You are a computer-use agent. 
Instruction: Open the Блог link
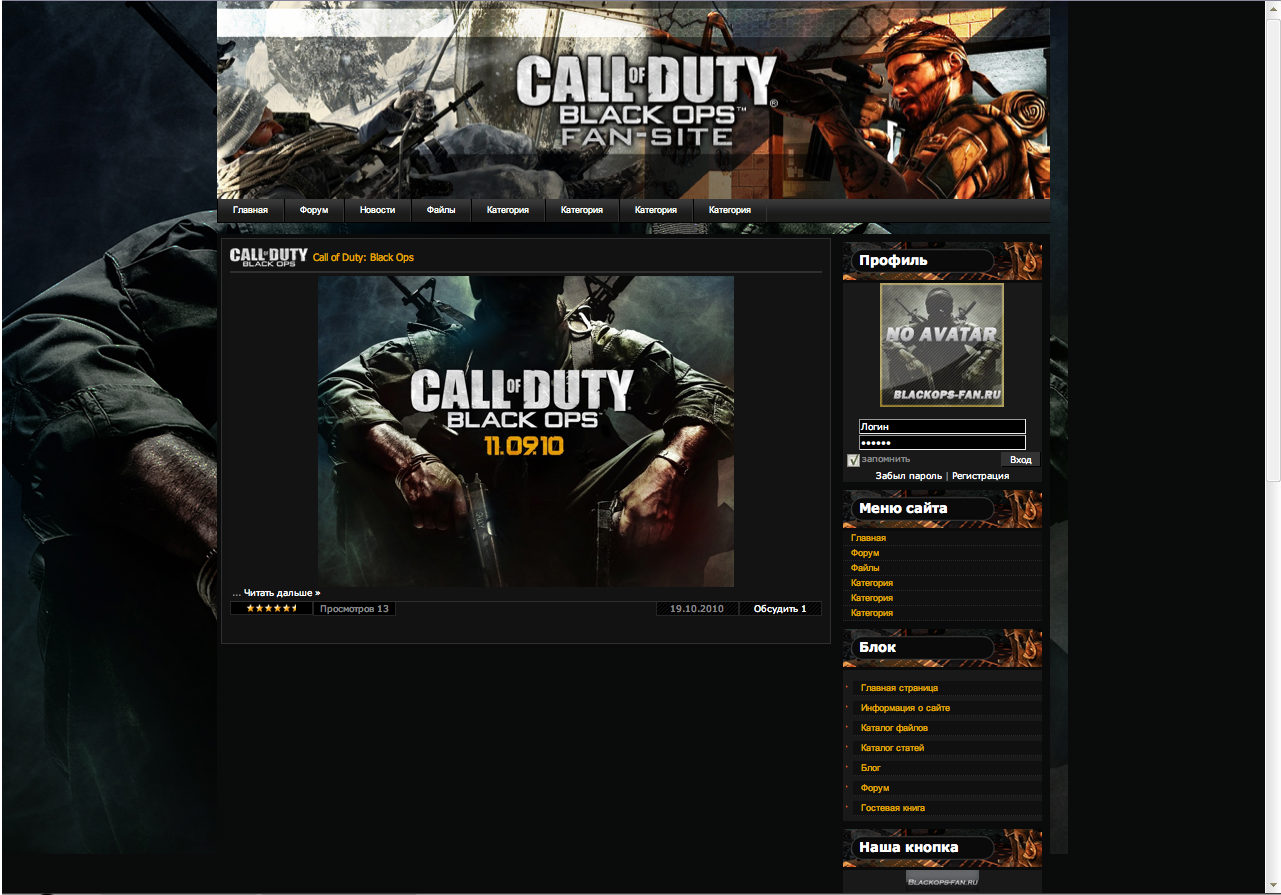click(871, 768)
